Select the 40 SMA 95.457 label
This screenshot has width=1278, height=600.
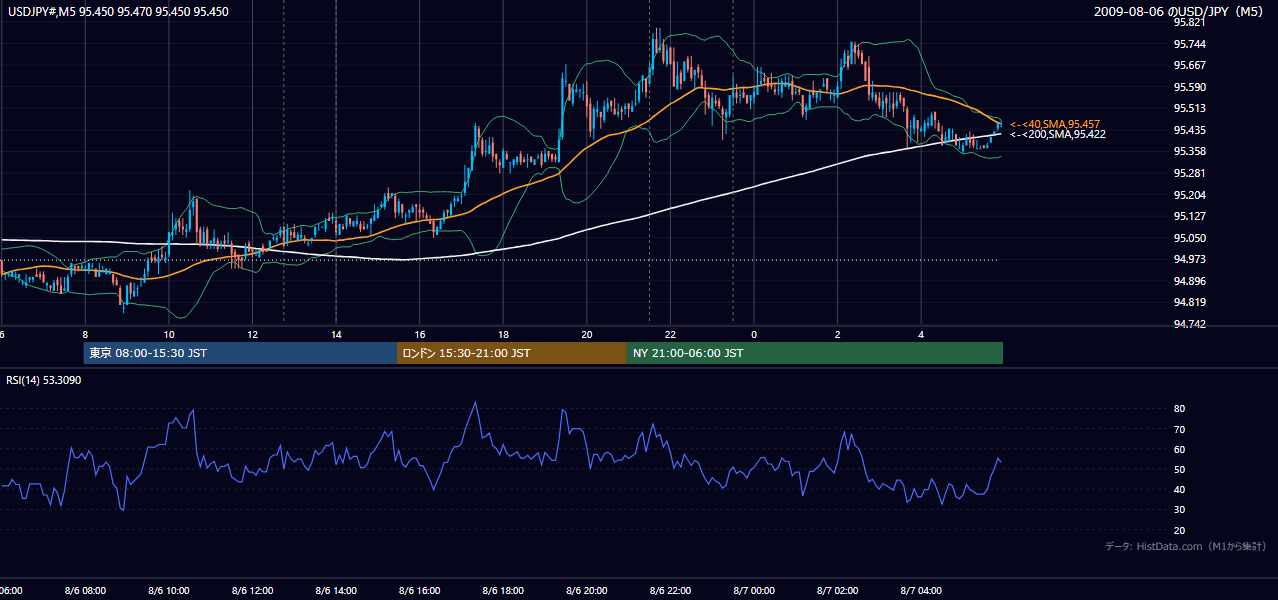click(x=1054, y=124)
